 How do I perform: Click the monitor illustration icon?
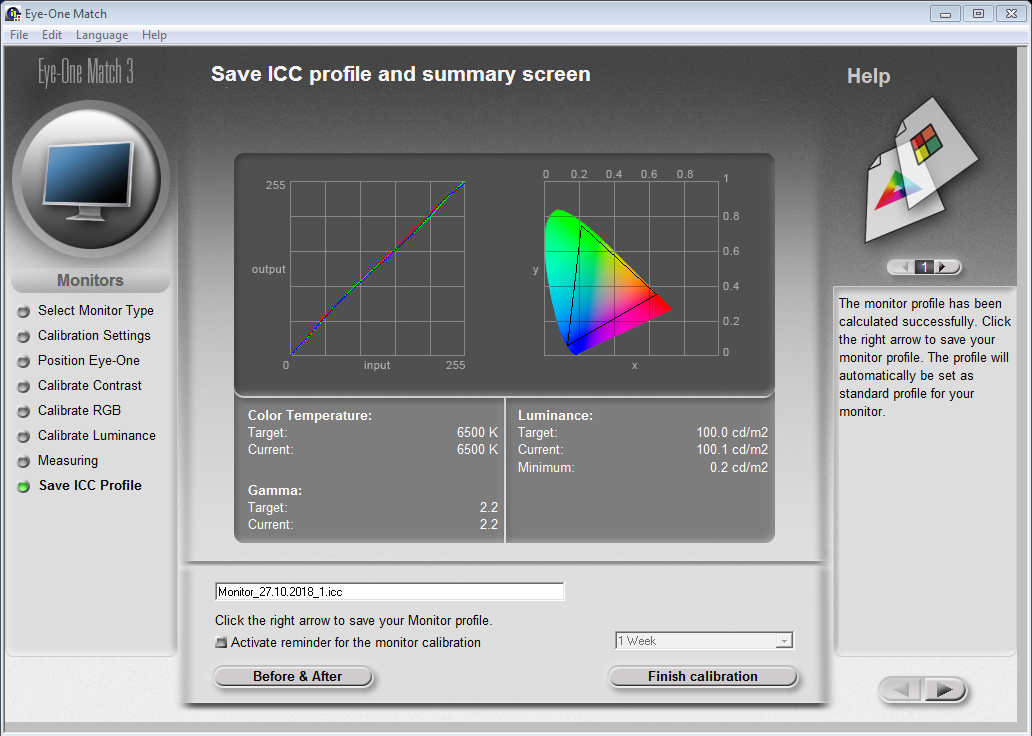pos(90,180)
